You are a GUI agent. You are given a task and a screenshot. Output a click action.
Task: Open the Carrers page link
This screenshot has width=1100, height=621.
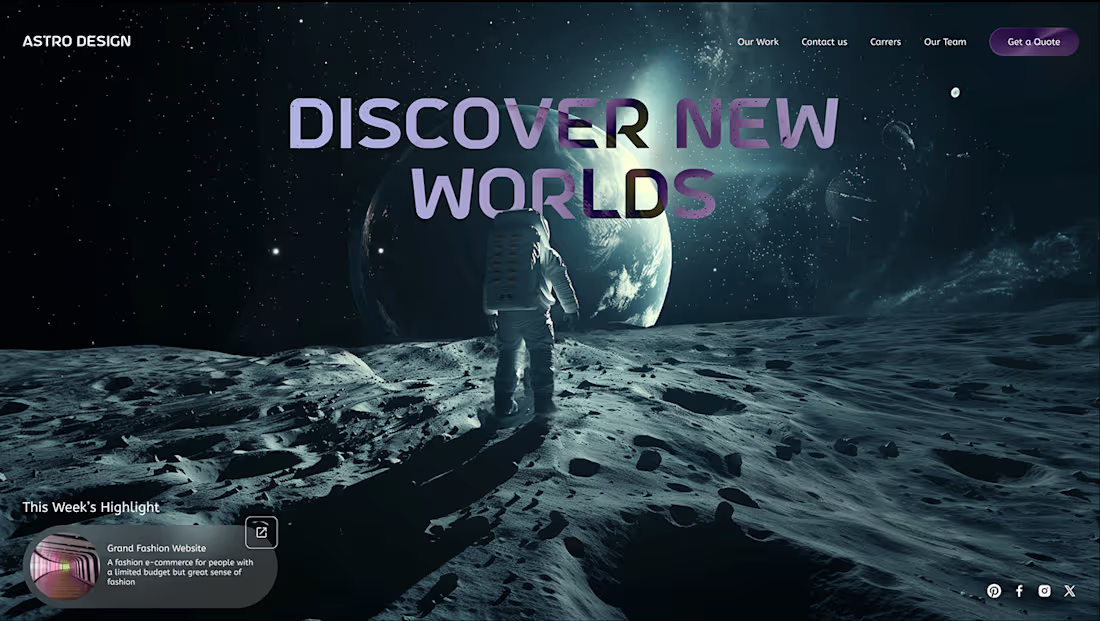885,41
